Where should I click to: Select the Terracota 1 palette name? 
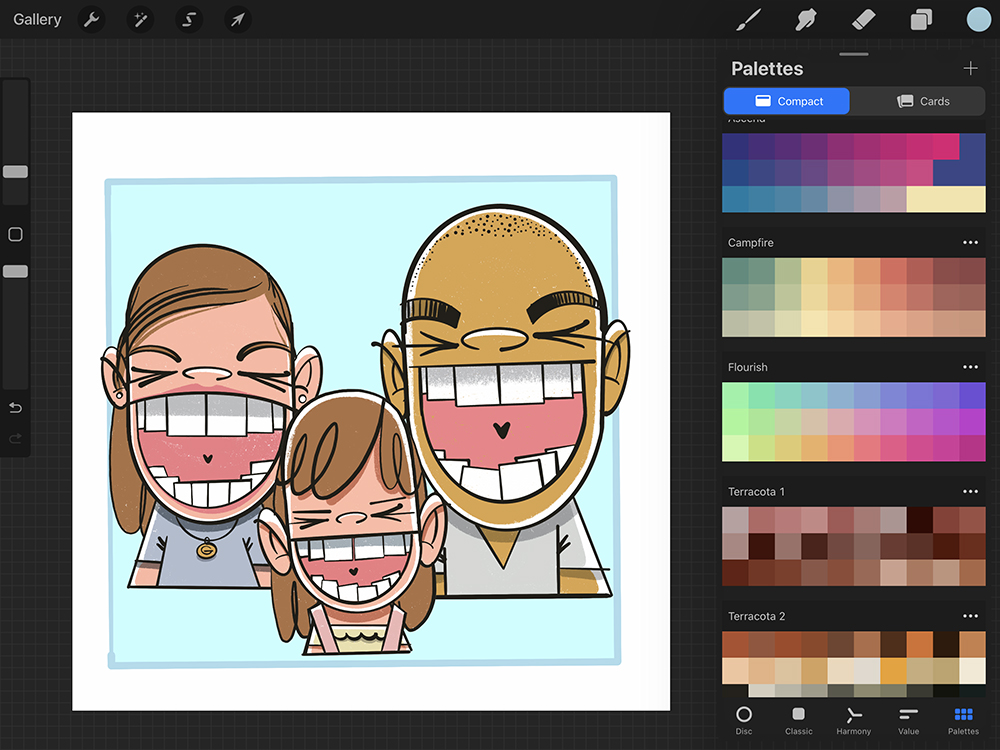click(756, 491)
